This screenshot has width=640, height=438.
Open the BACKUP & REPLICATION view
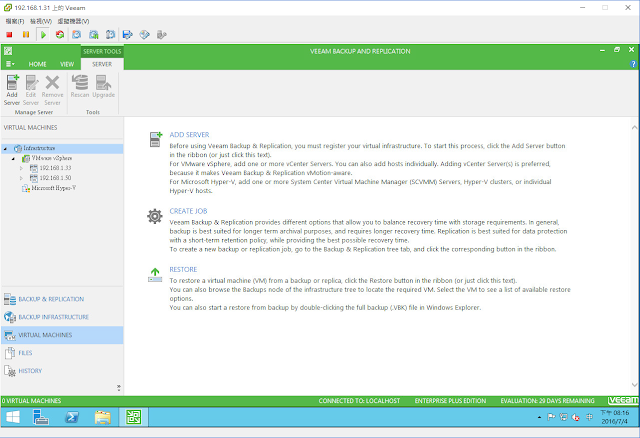click(x=62, y=299)
